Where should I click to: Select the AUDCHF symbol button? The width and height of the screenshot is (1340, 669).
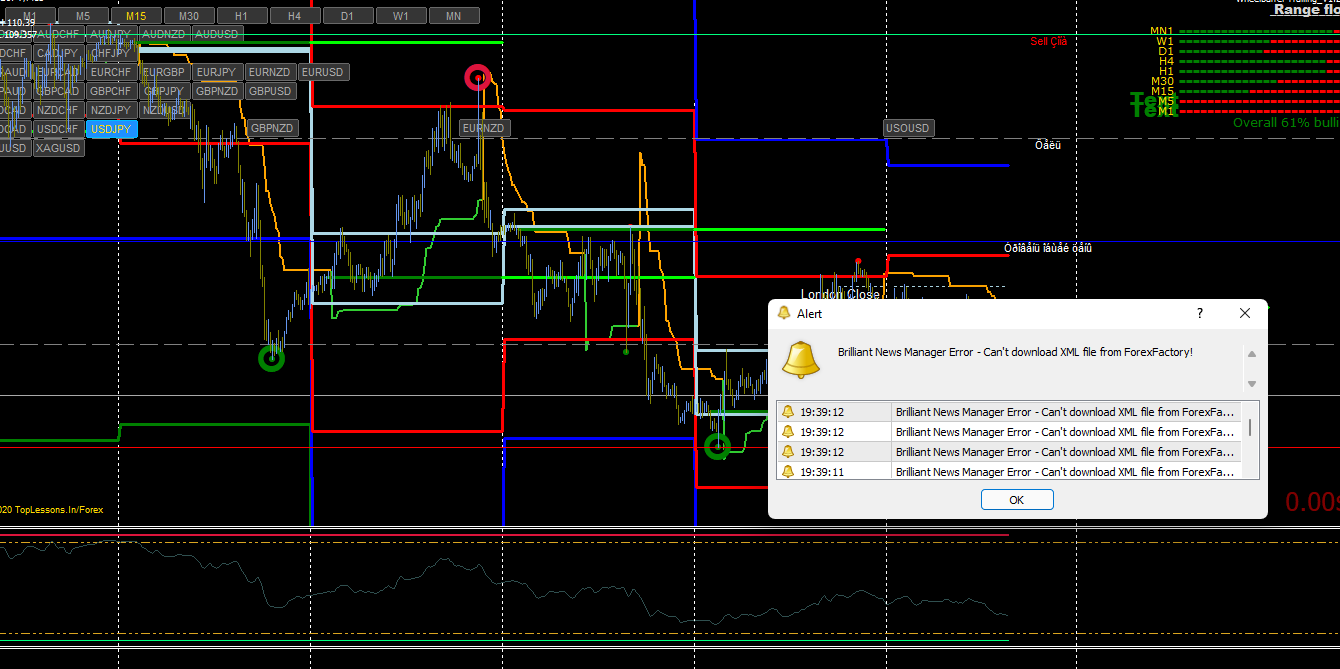click(58, 34)
